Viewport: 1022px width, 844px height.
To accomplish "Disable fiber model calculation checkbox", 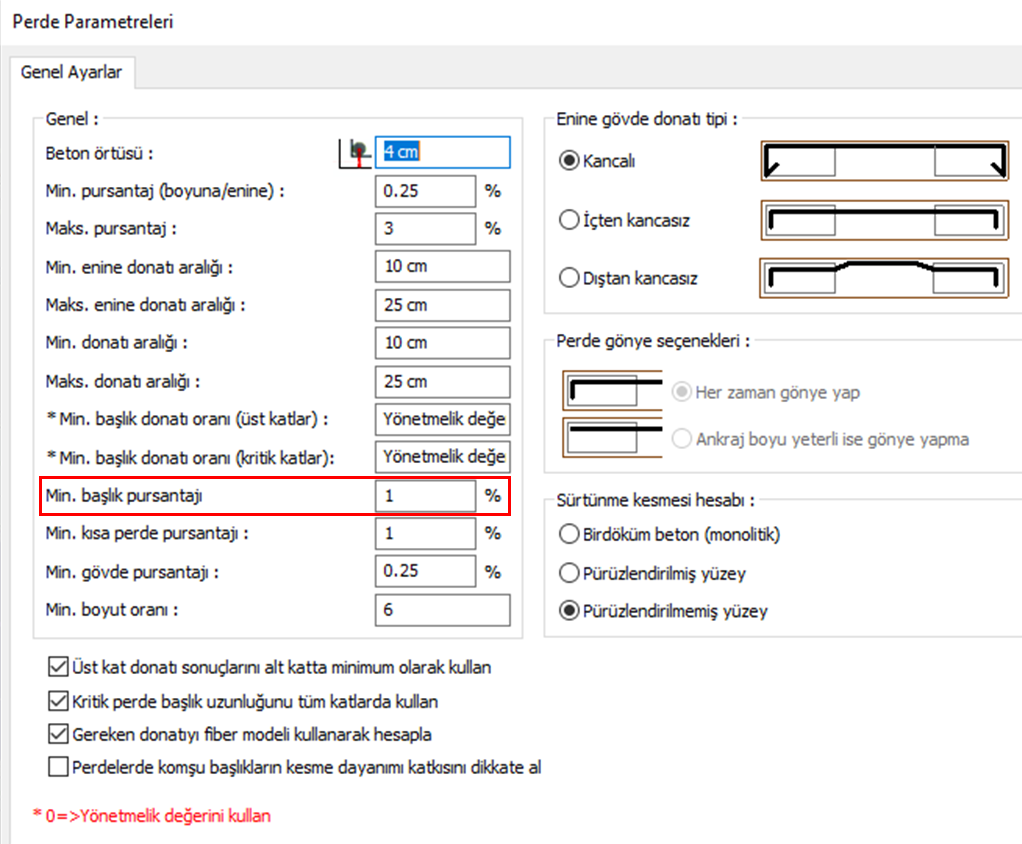I will pos(58,734).
